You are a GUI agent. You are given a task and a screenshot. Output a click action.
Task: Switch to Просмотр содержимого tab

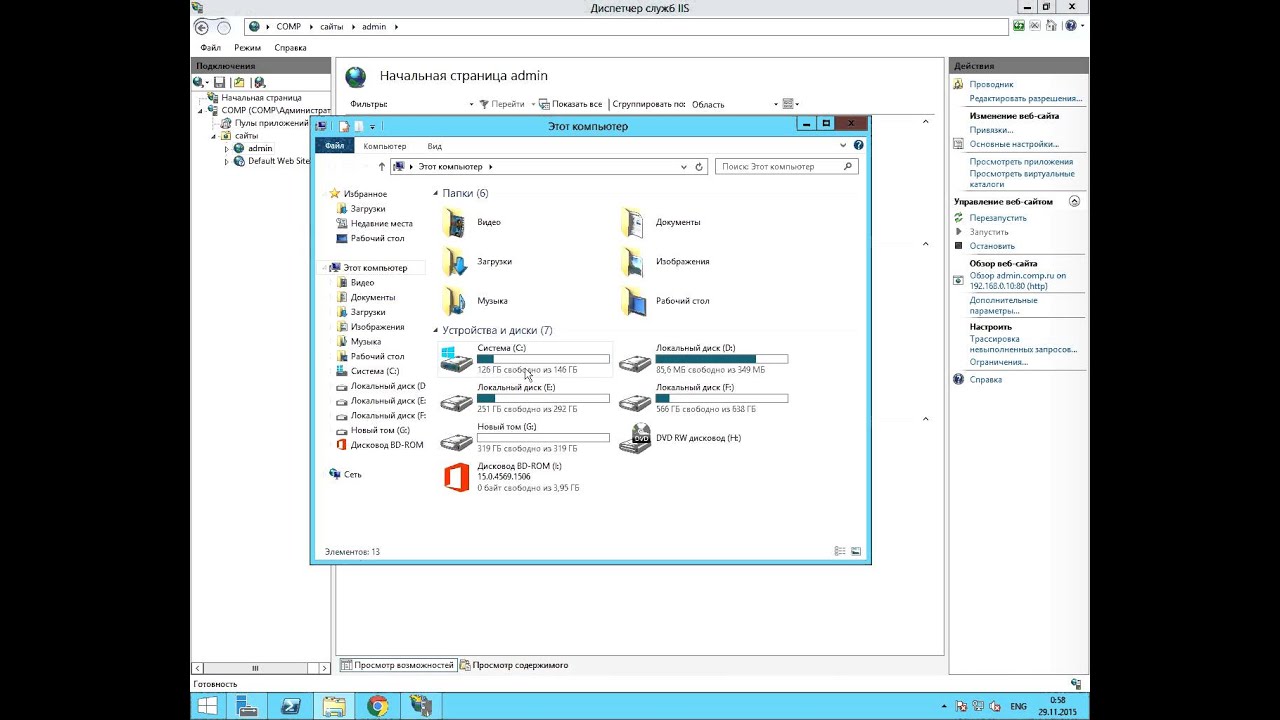514,665
